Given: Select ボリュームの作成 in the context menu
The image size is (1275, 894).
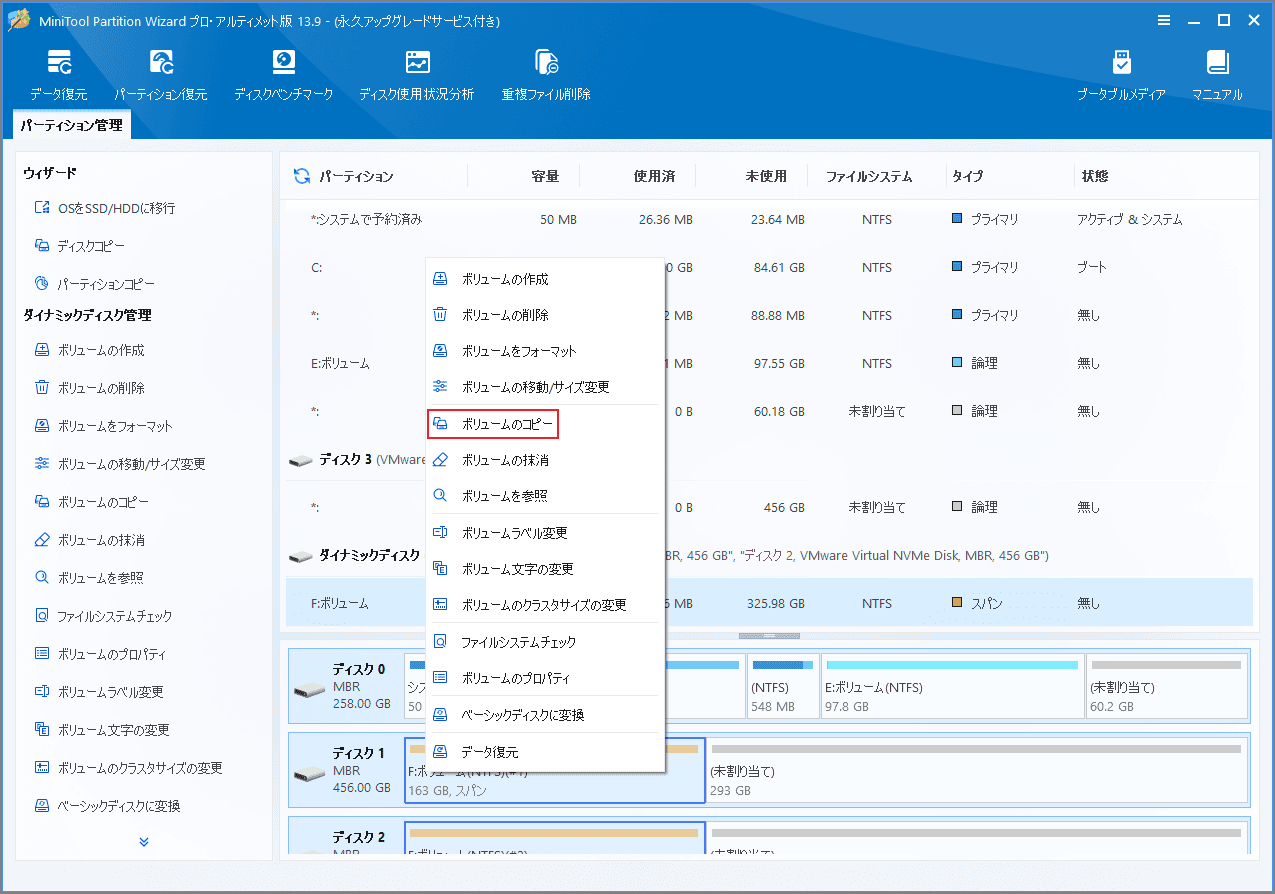Looking at the screenshot, I should point(545,279).
